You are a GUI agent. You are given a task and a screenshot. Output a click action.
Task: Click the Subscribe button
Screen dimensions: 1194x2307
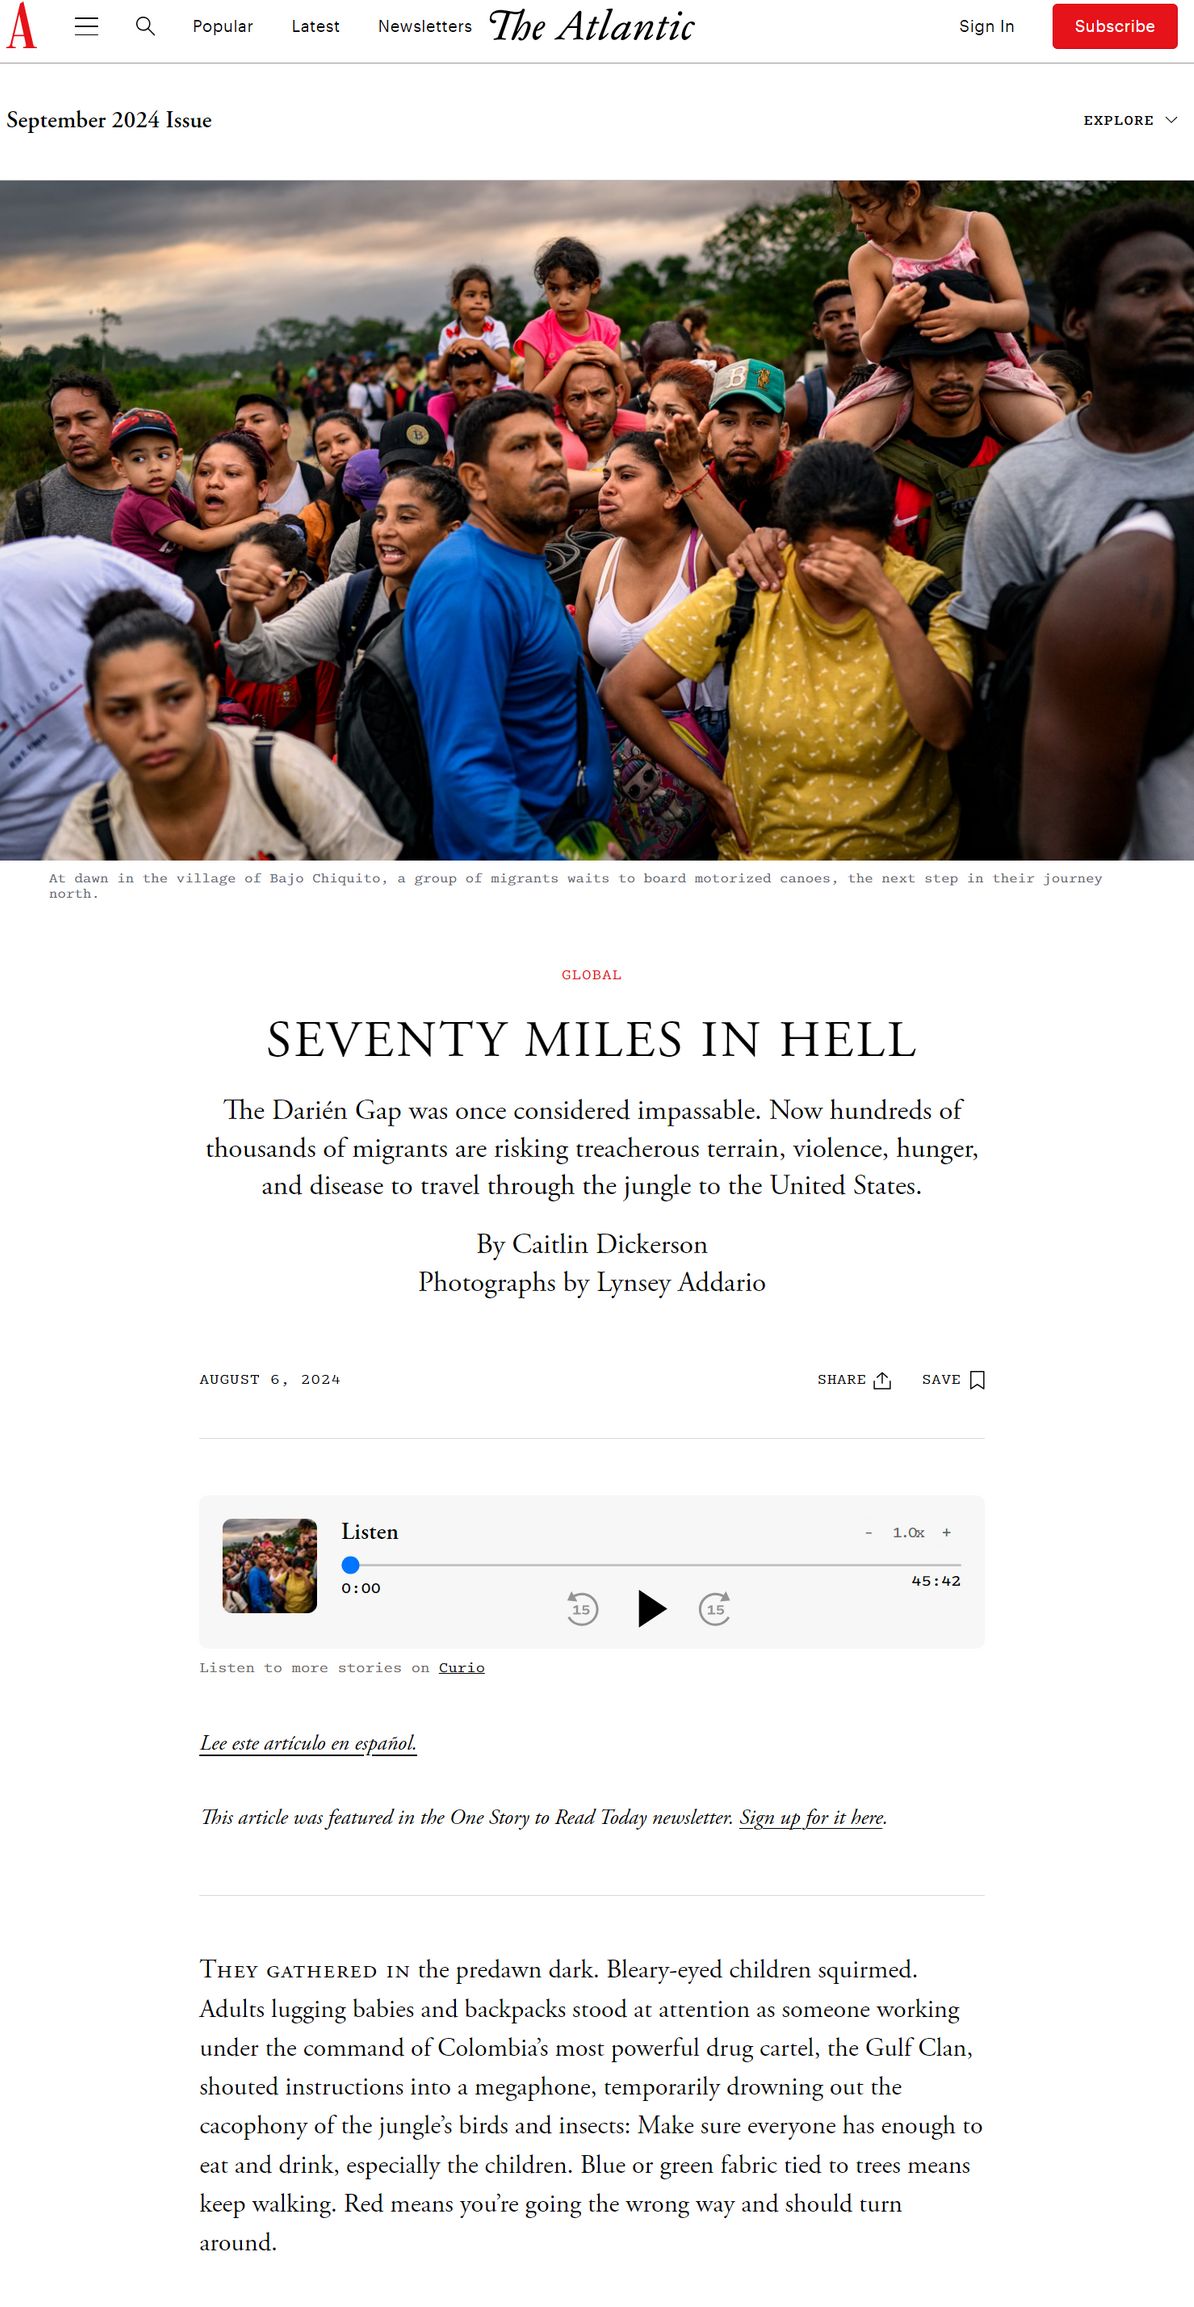click(1114, 26)
